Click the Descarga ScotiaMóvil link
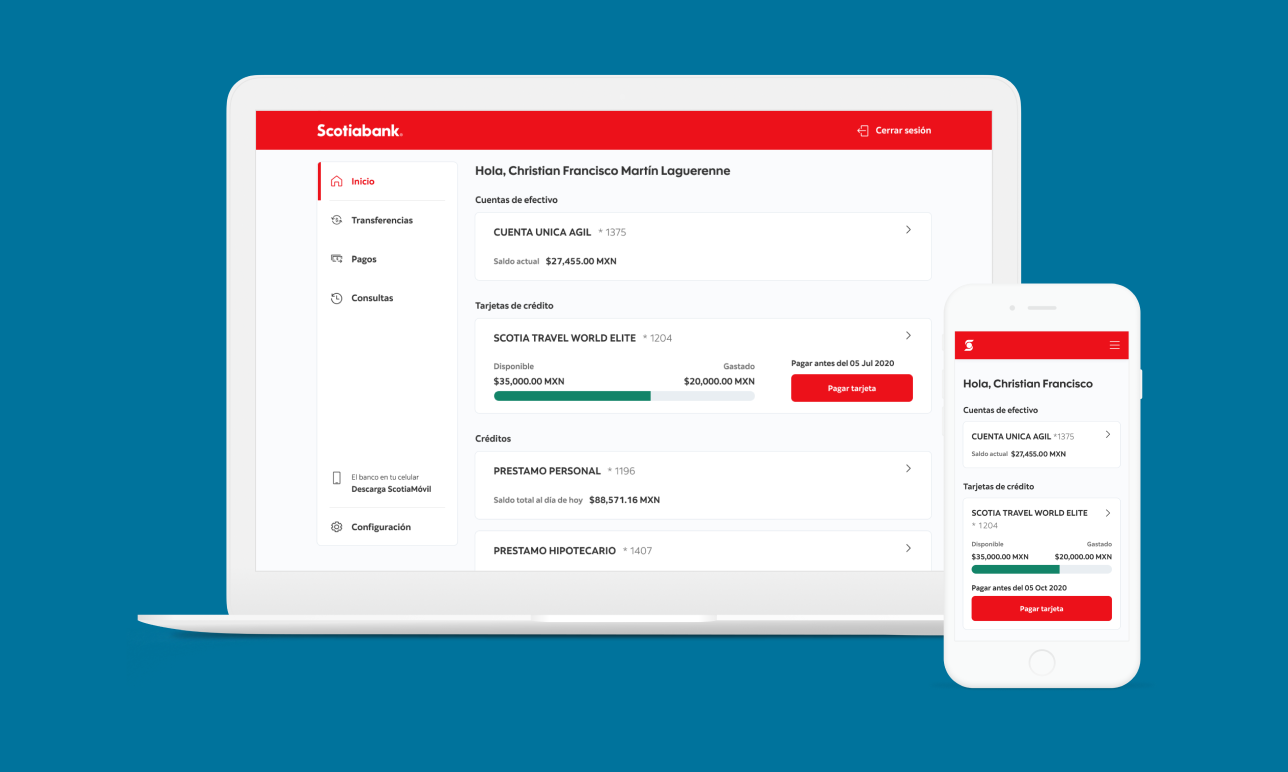This screenshot has height=772, width=1288. [x=391, y=489]
